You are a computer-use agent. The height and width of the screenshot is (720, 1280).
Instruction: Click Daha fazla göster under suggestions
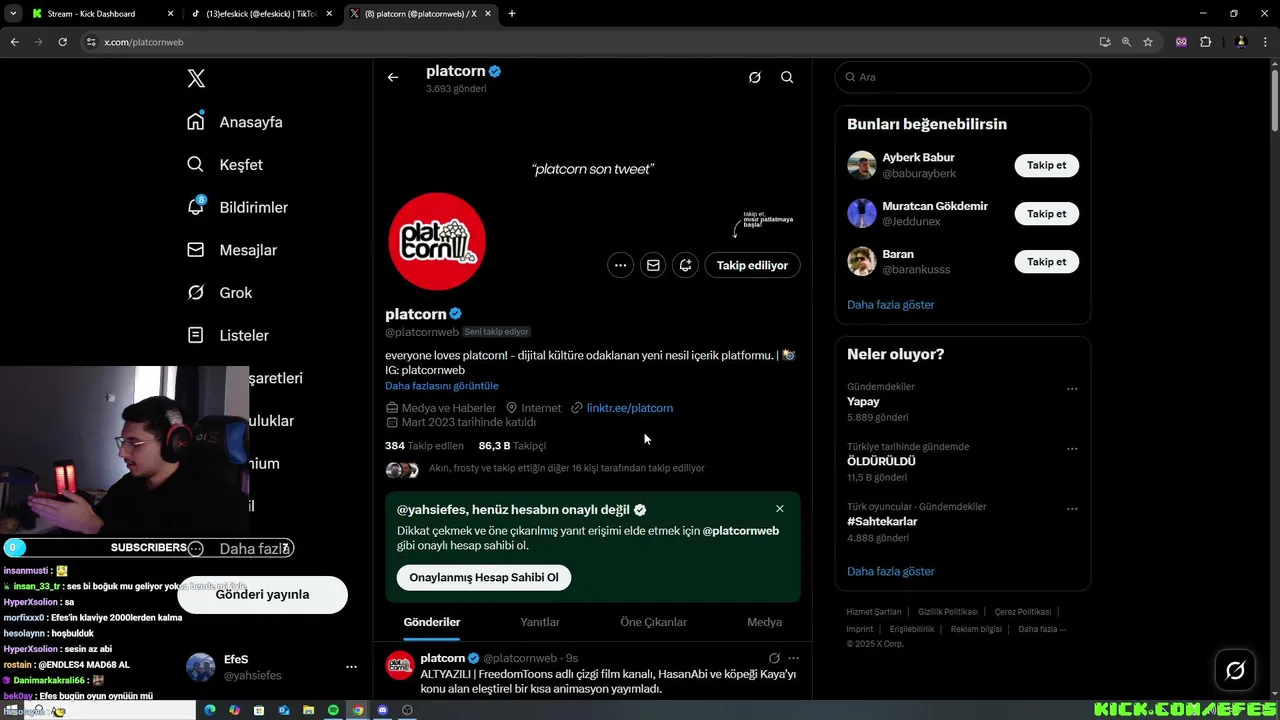click(x=891, y=305)
